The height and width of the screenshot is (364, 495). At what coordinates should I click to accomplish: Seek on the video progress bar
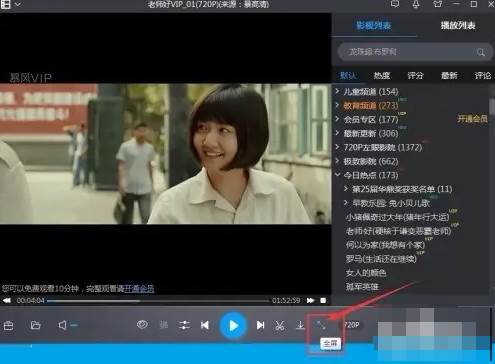[158, 301]
